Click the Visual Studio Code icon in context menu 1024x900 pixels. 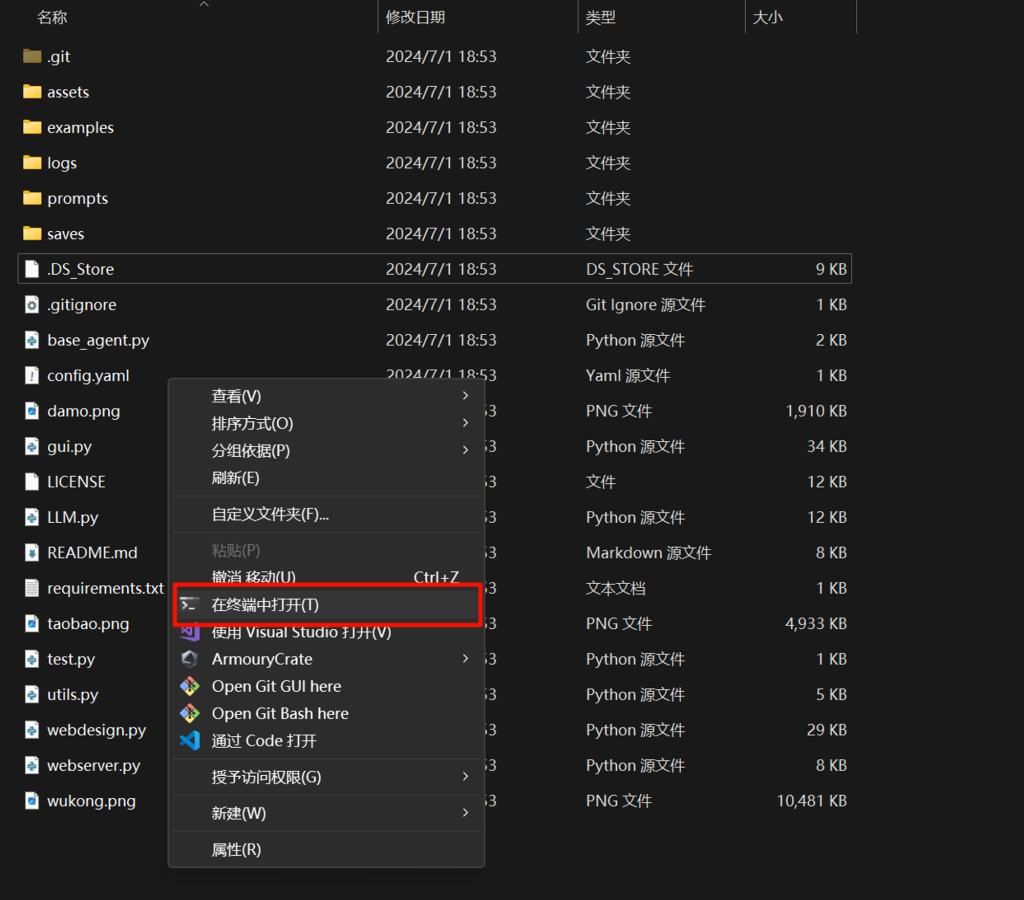click(x=189, y=741)
